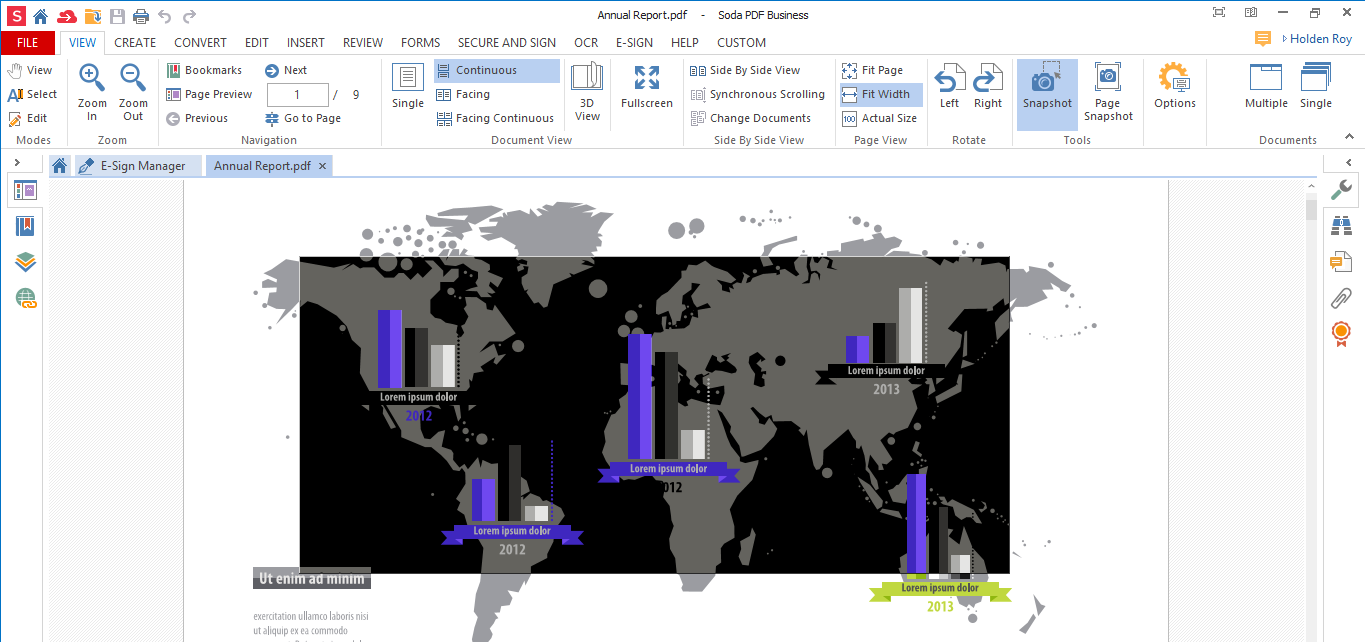Open the FILE menu
Image resolution: width=1365 pixels, height=642 pixels.
[x=28, y=43]
